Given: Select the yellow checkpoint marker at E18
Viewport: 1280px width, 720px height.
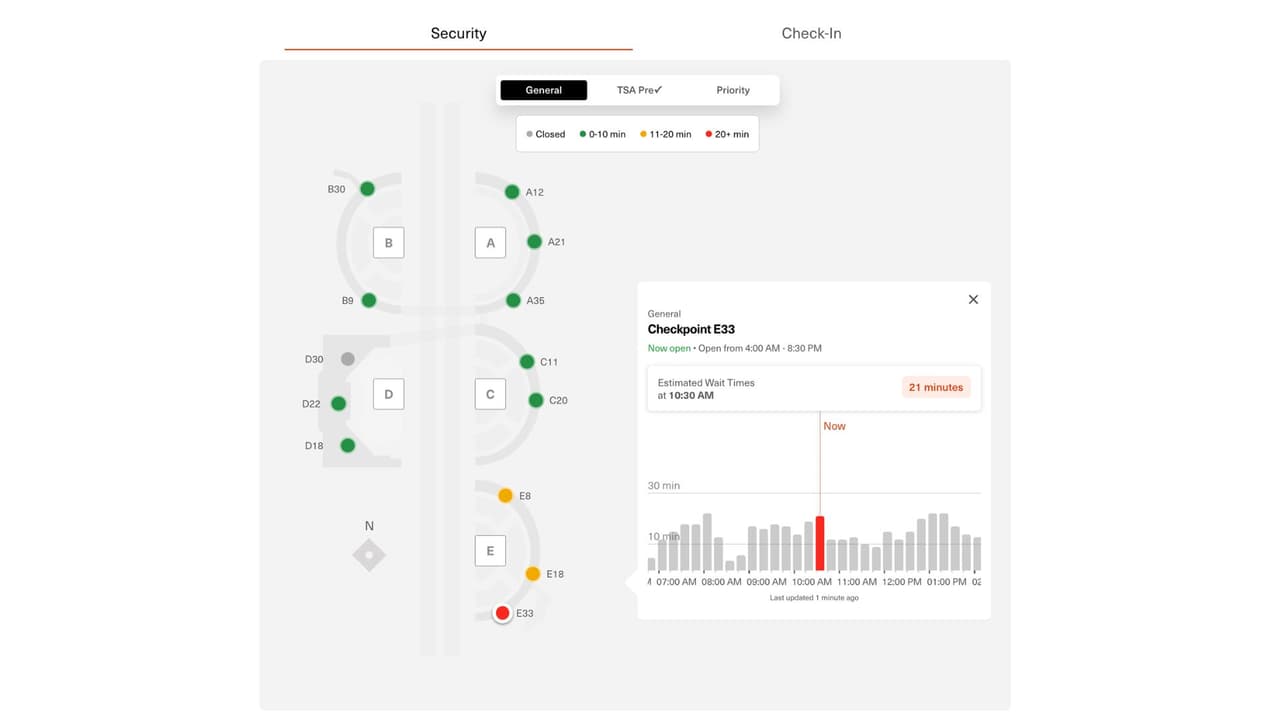Looking at the screenshot, I should coord(533,573).
